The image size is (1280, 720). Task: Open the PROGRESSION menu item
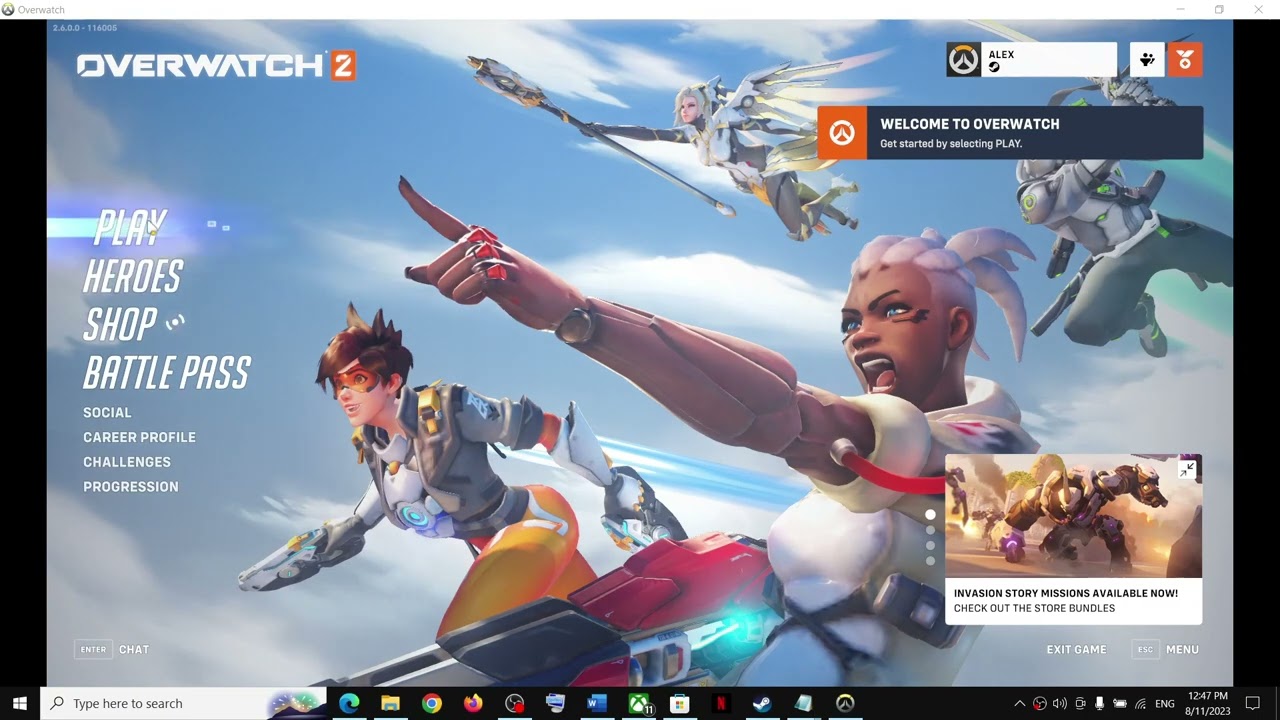(131, 487)
